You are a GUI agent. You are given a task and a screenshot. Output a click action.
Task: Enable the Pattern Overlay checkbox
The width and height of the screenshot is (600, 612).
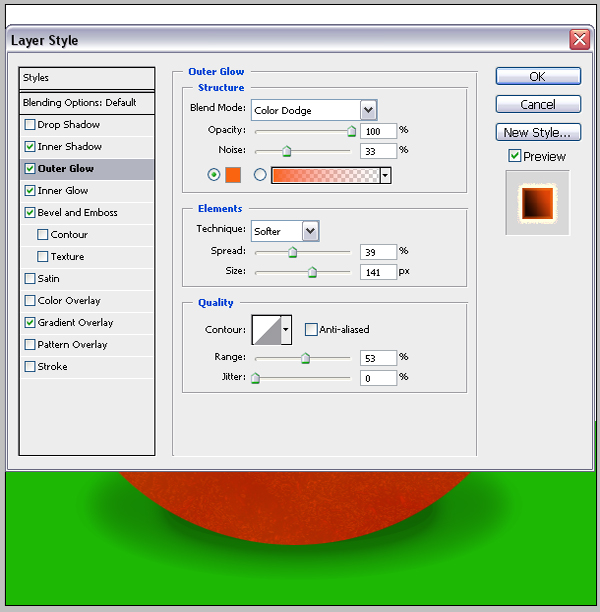pyautogui.click(x=30, y=344)
